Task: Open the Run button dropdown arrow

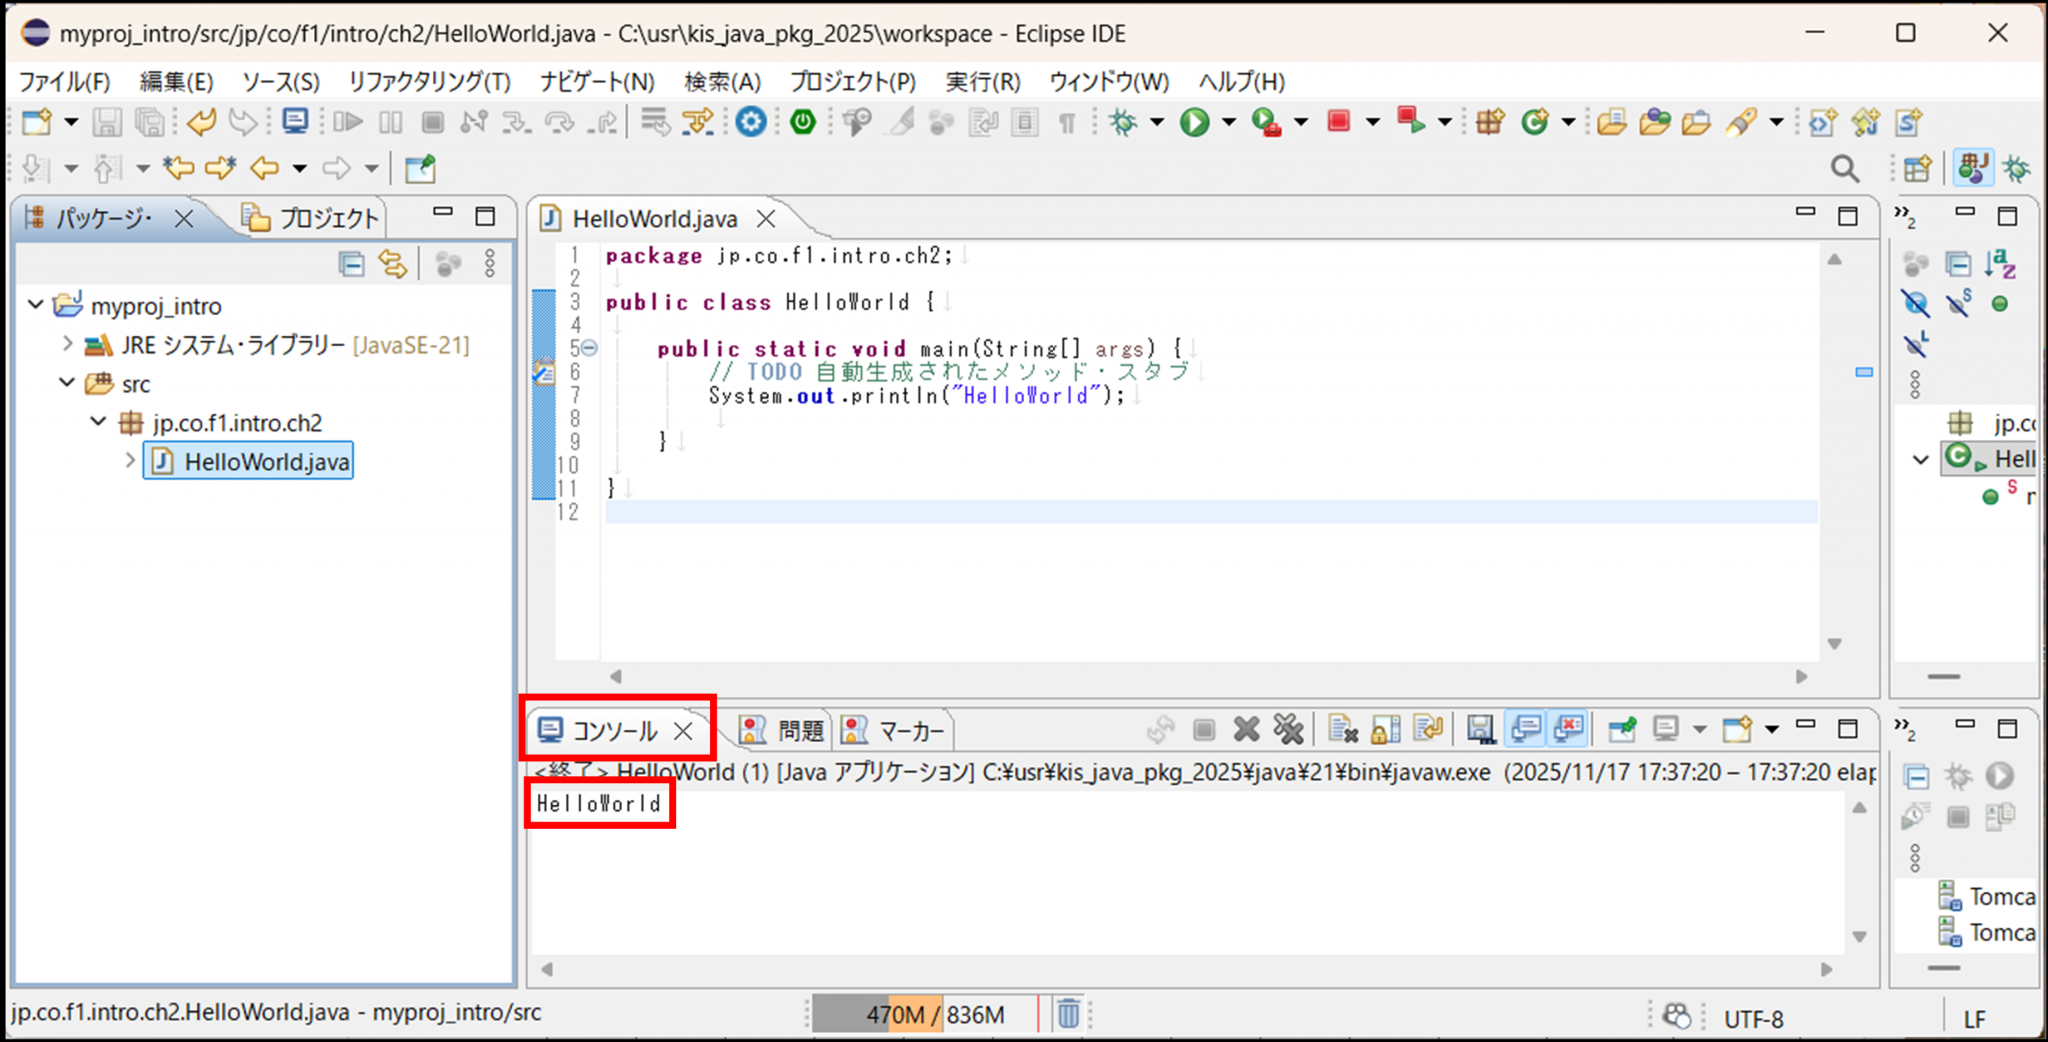Action: (1229, 123)
